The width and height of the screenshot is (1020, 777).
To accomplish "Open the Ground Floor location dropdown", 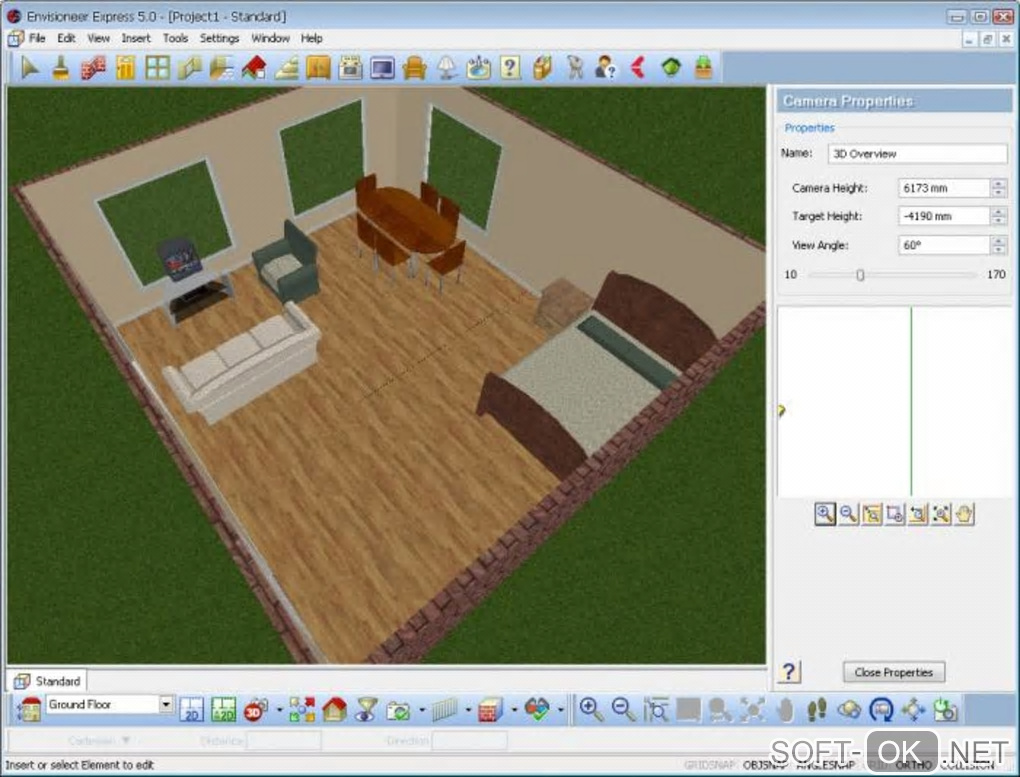I will [165, 704].
